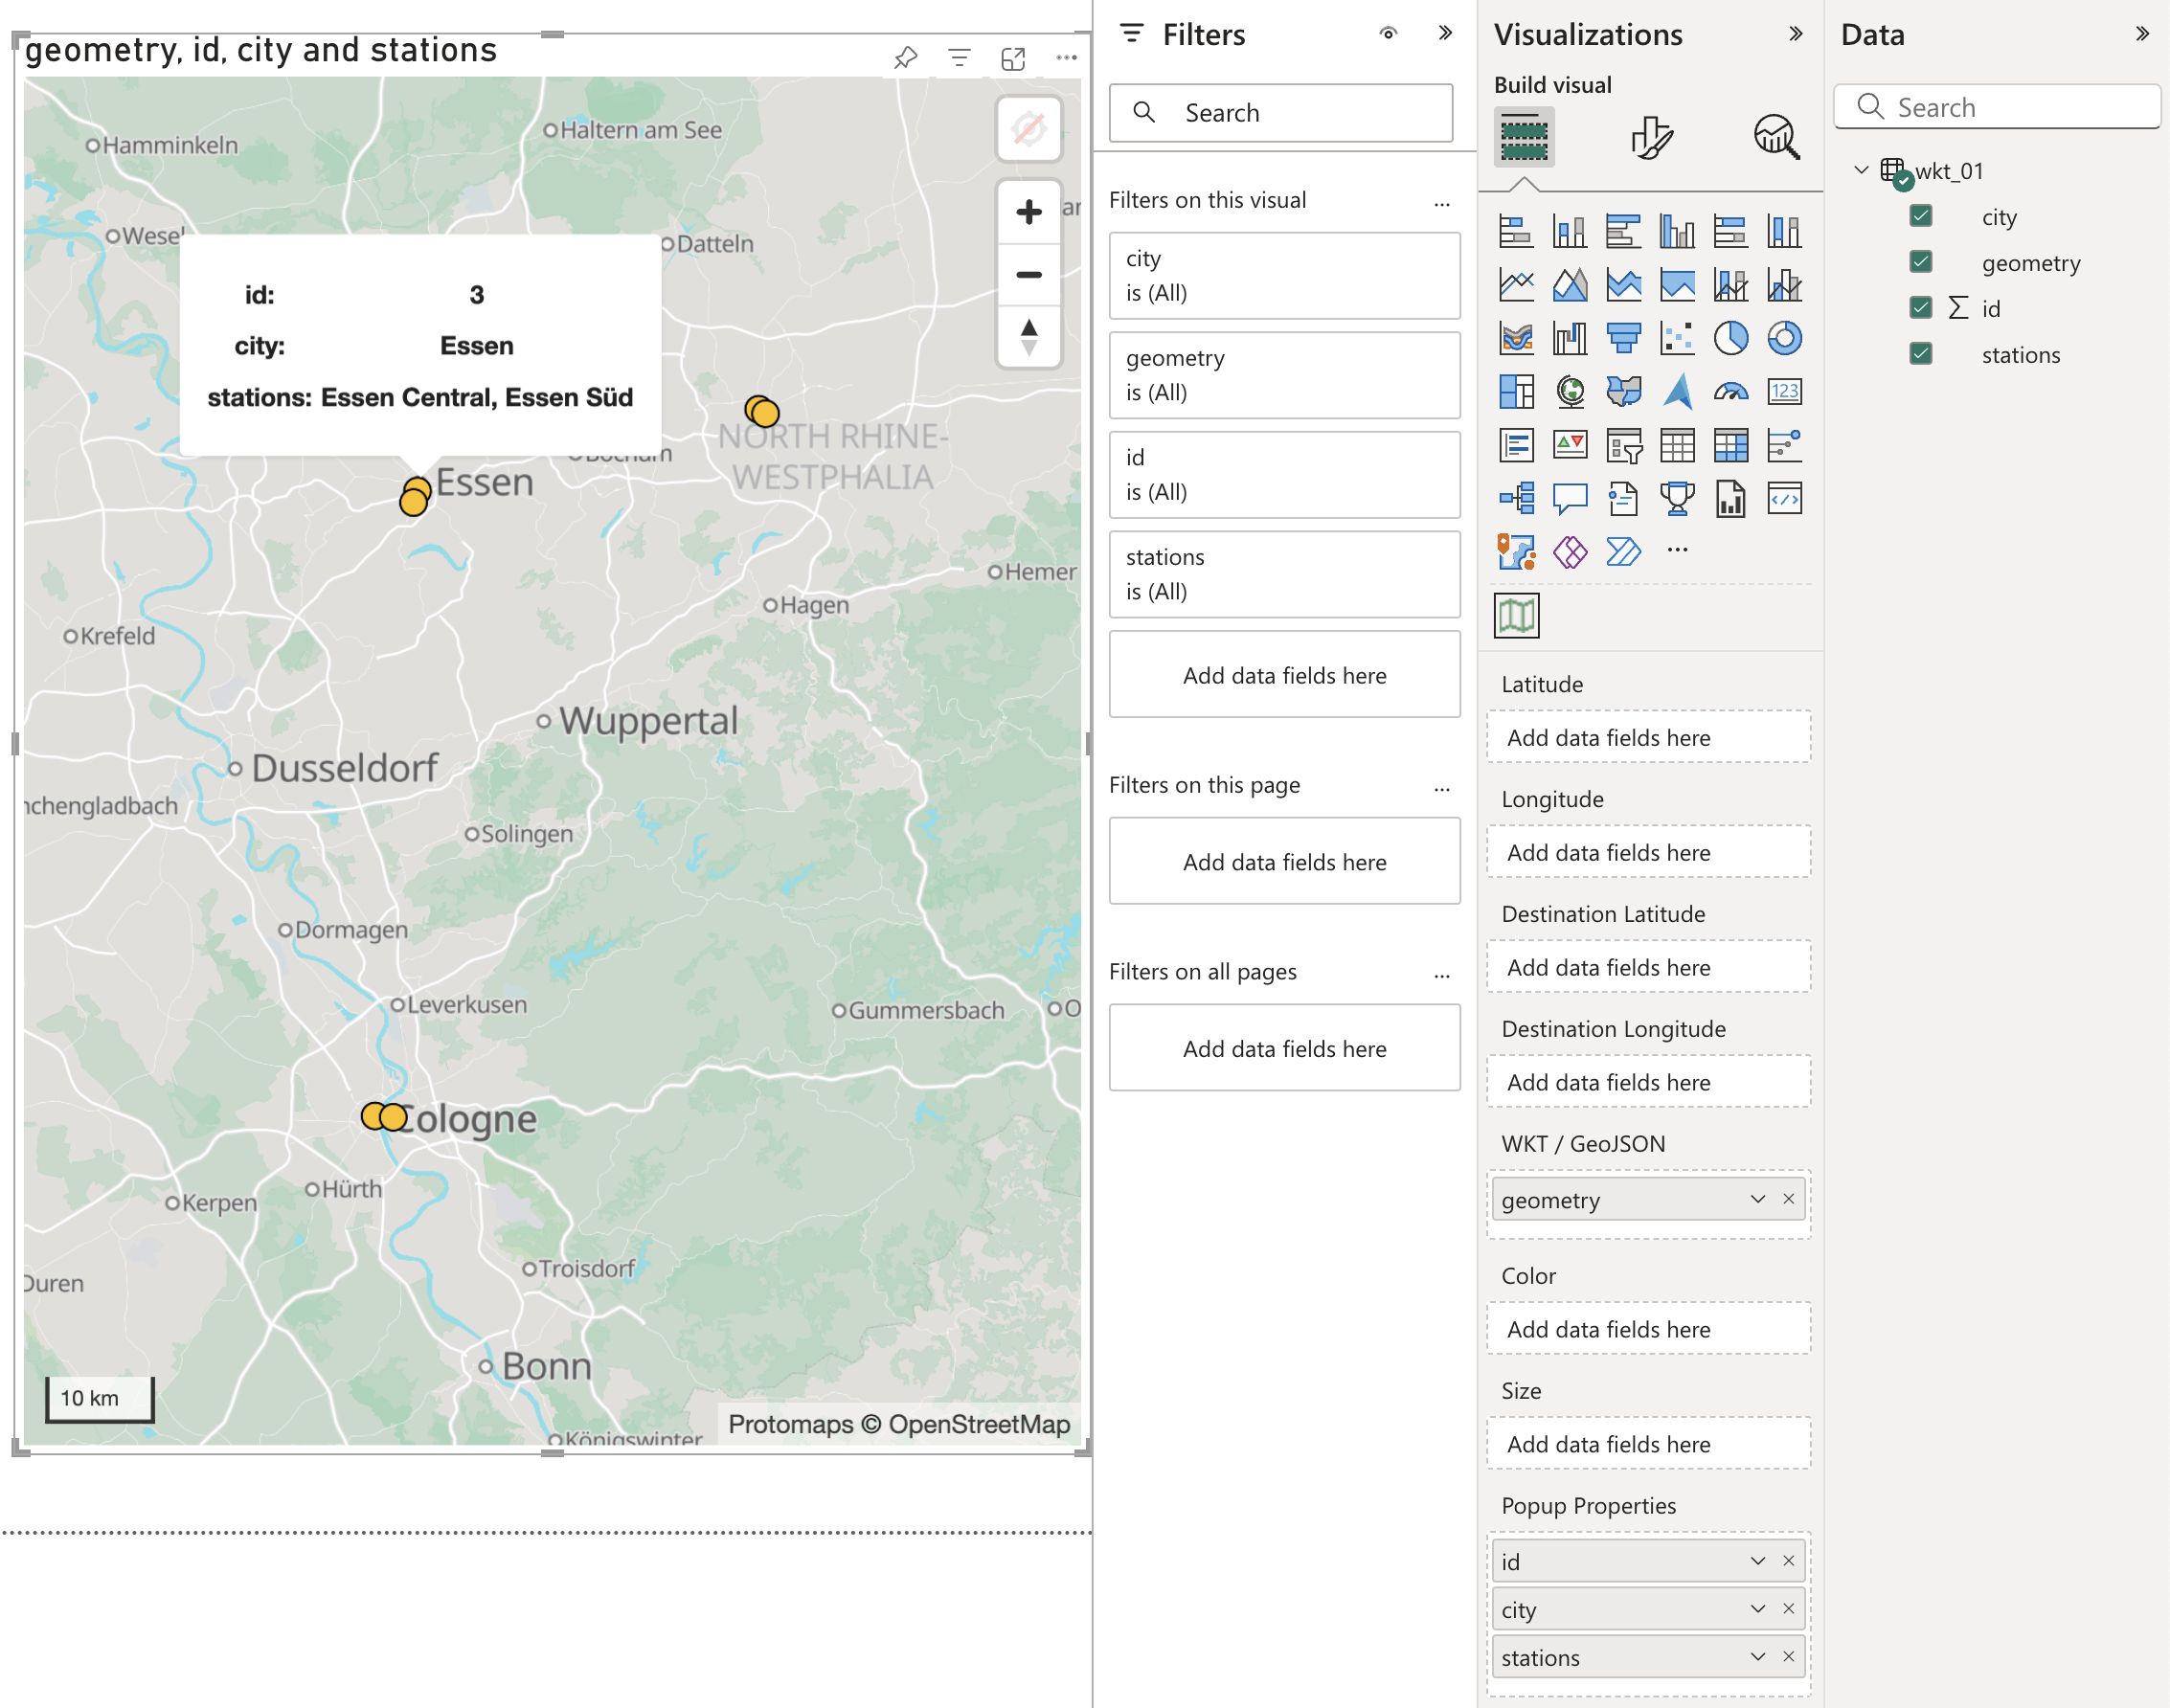
Task: Select the scatter chart visual
Action: (1677, 338)
